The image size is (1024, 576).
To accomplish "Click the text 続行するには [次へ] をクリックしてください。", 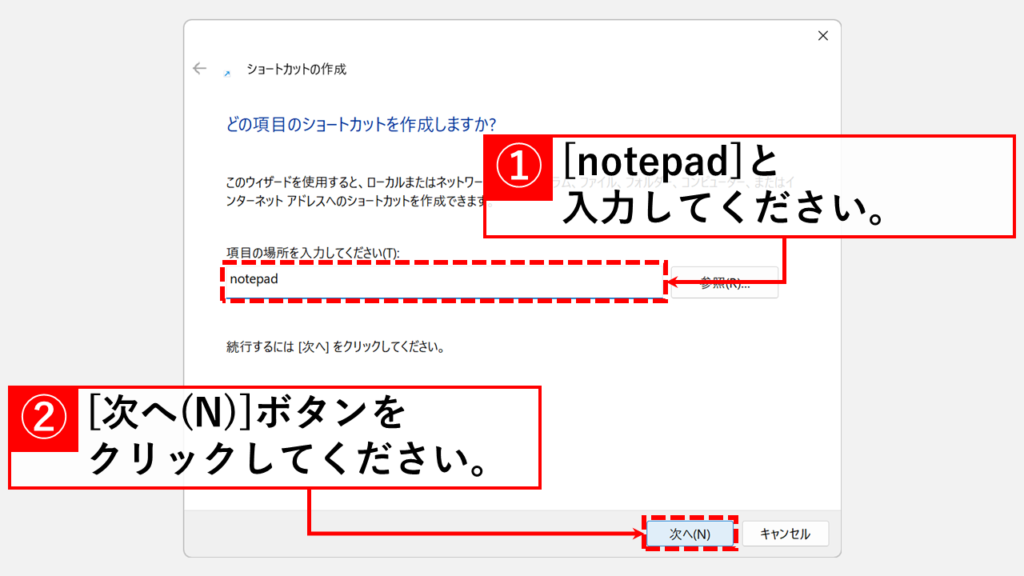I will [x=336, y=347].
